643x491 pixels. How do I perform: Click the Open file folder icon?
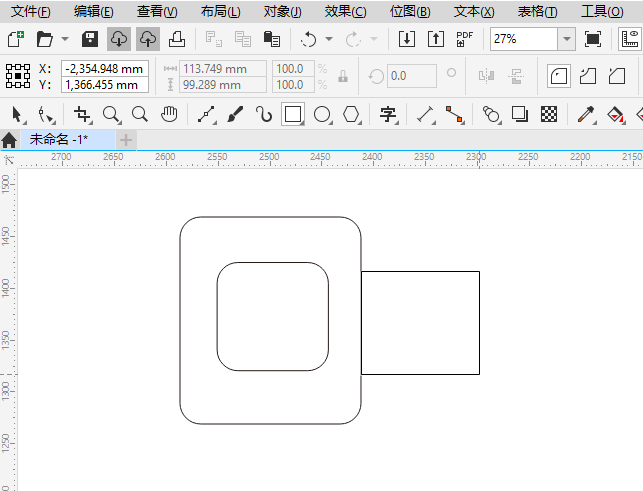[x=44, y=39]
